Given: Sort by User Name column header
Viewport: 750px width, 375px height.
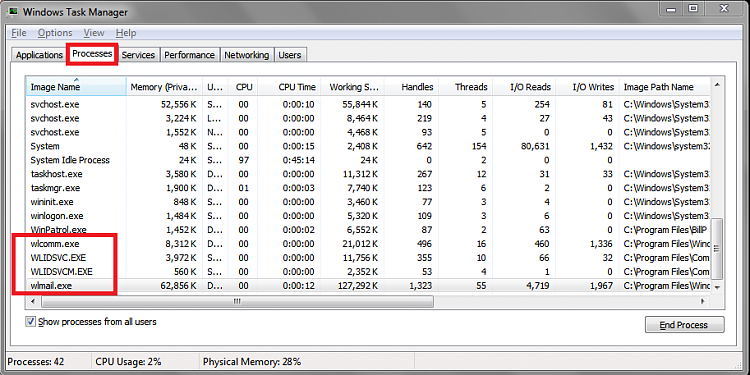Looking at the screenshot, I should tap(216, 87).
